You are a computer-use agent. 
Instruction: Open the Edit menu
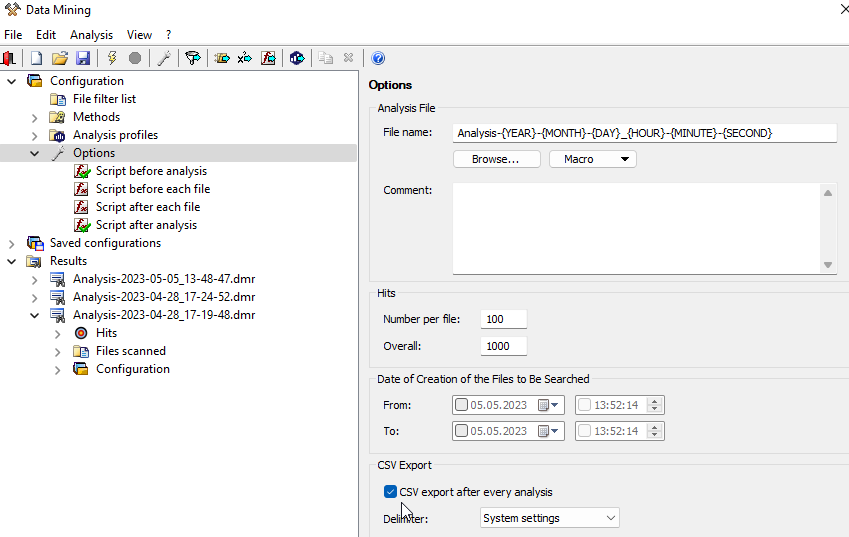click(x=46, y=35)
